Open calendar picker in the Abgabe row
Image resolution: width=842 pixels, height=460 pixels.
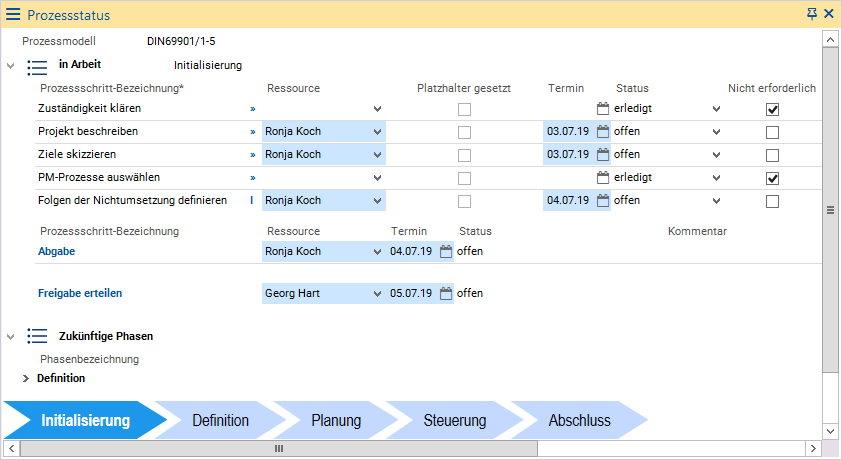point(446,251)
